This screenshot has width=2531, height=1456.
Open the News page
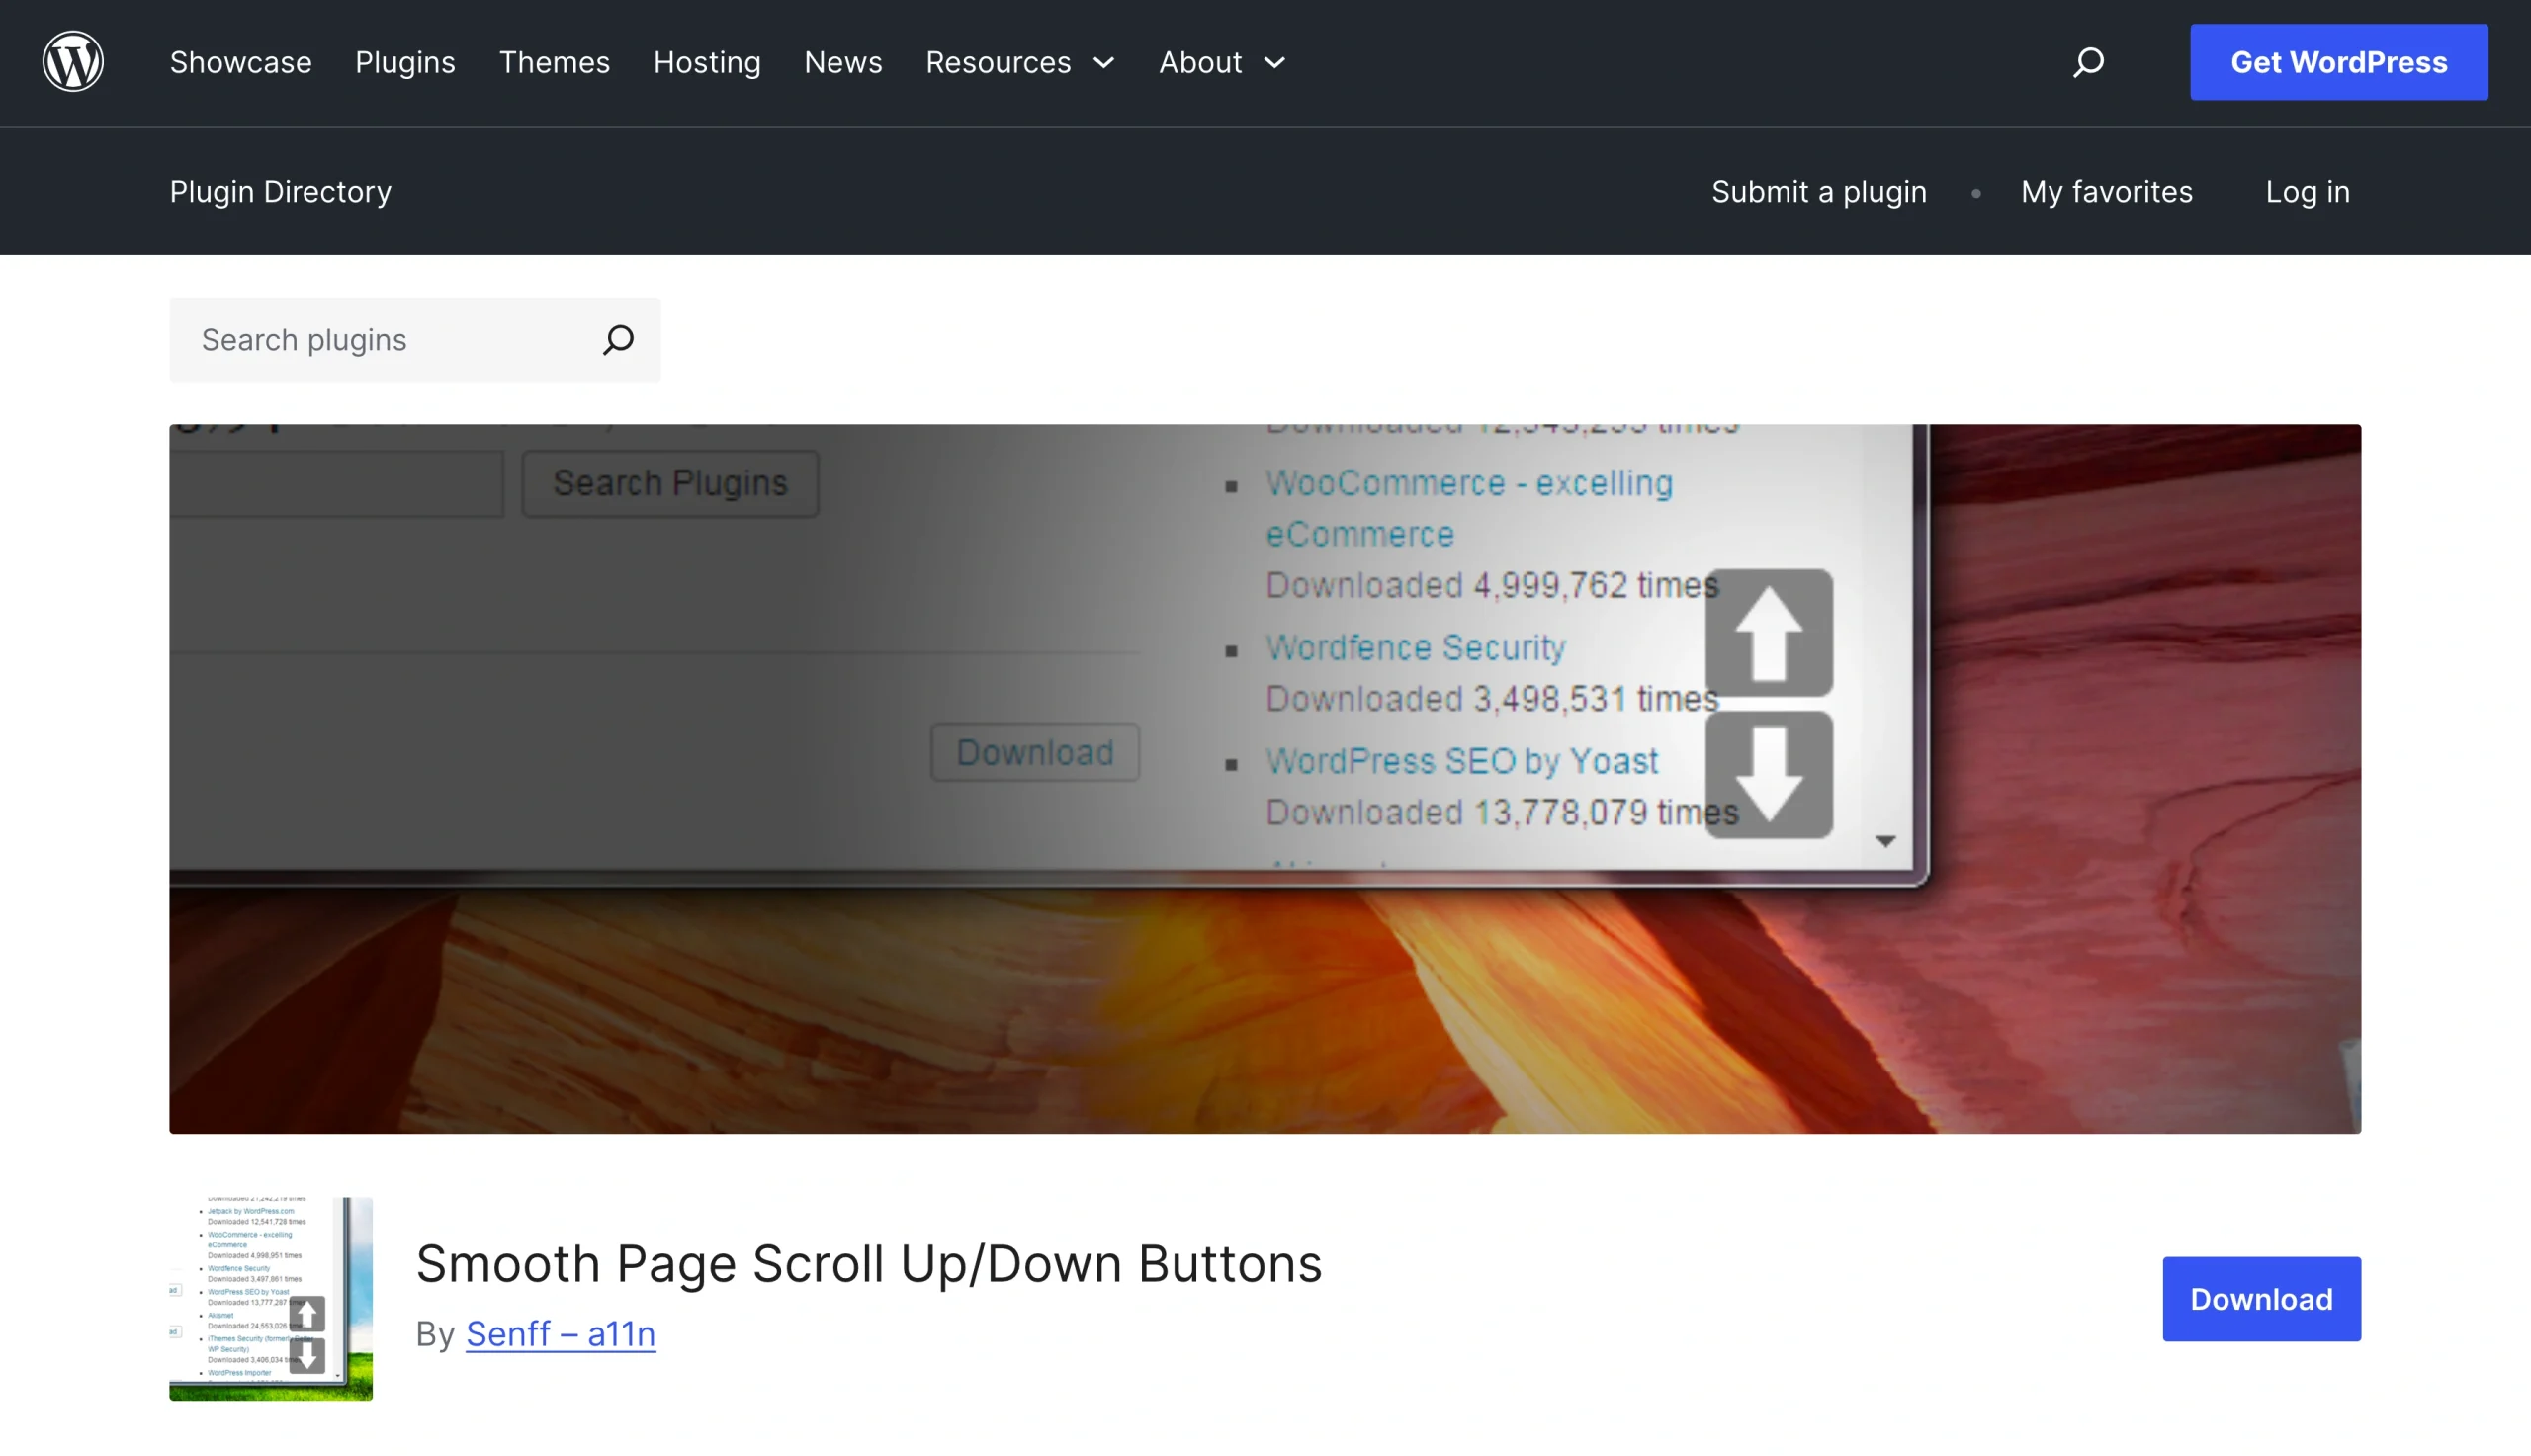point(843,62)
